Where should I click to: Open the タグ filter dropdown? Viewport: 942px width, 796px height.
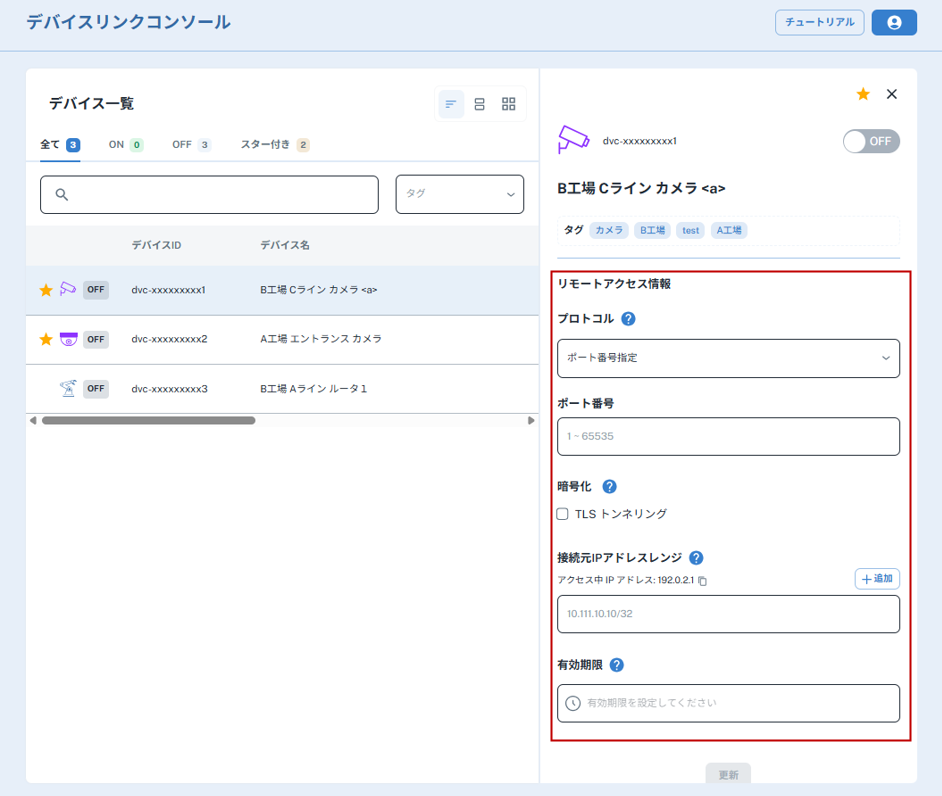460,194
